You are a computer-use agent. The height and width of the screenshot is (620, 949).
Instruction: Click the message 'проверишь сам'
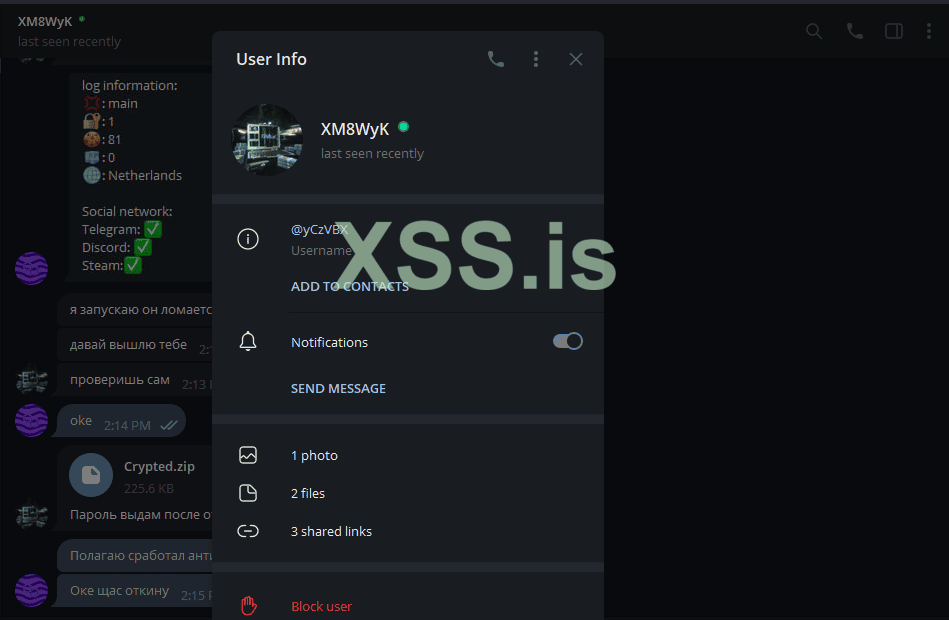120,380
